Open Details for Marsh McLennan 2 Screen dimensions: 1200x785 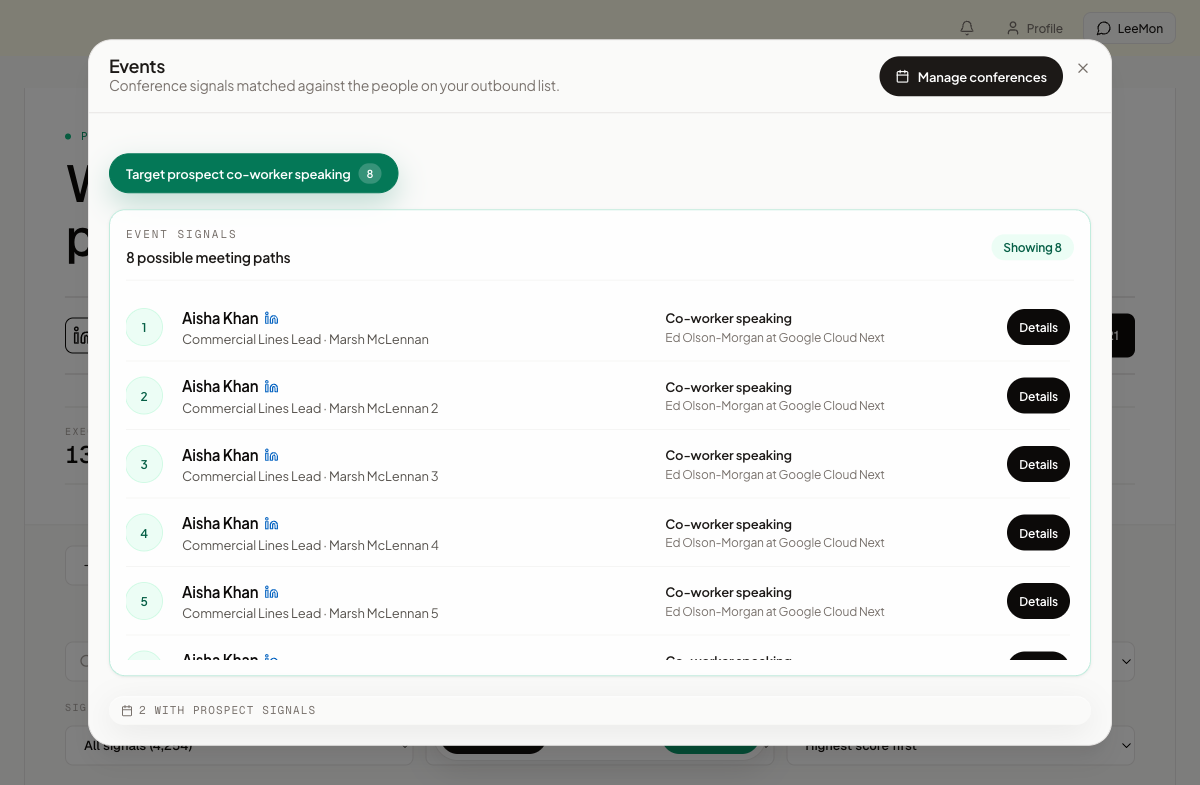[x=1038, y=396]
